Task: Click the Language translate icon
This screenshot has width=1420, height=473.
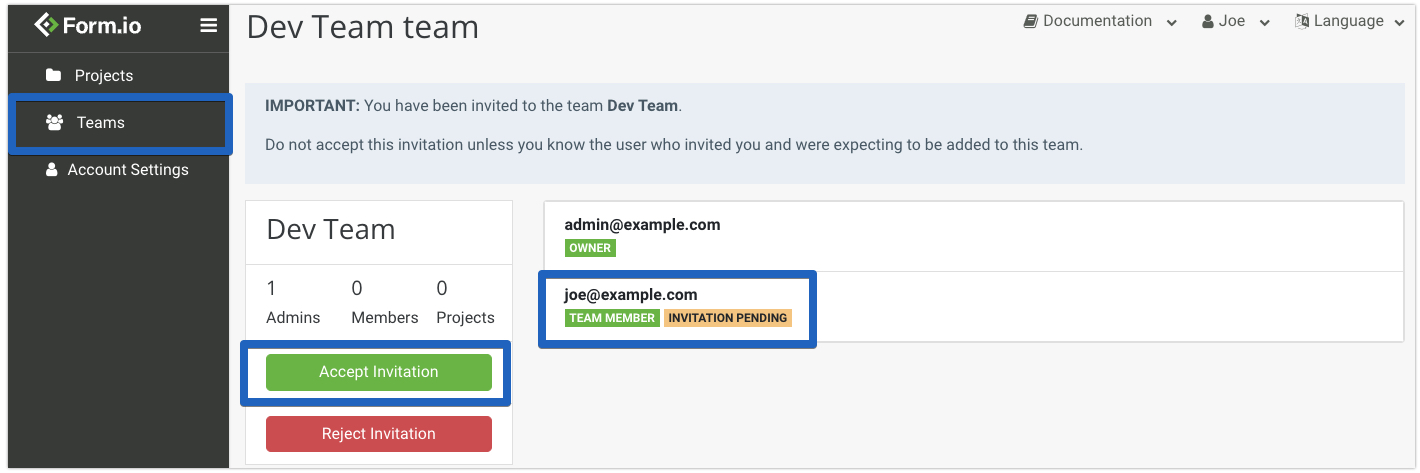Action: point(1303,21)
